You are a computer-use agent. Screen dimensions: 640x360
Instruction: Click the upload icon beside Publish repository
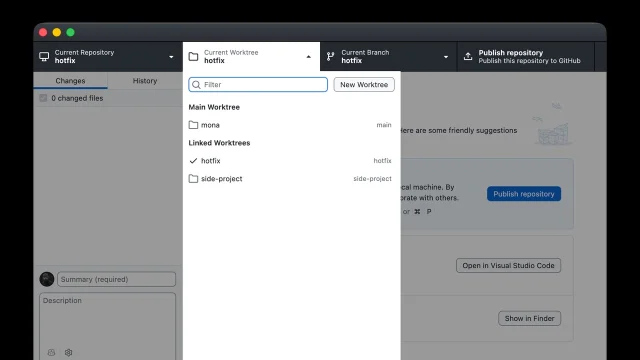[x=468, y=56]
